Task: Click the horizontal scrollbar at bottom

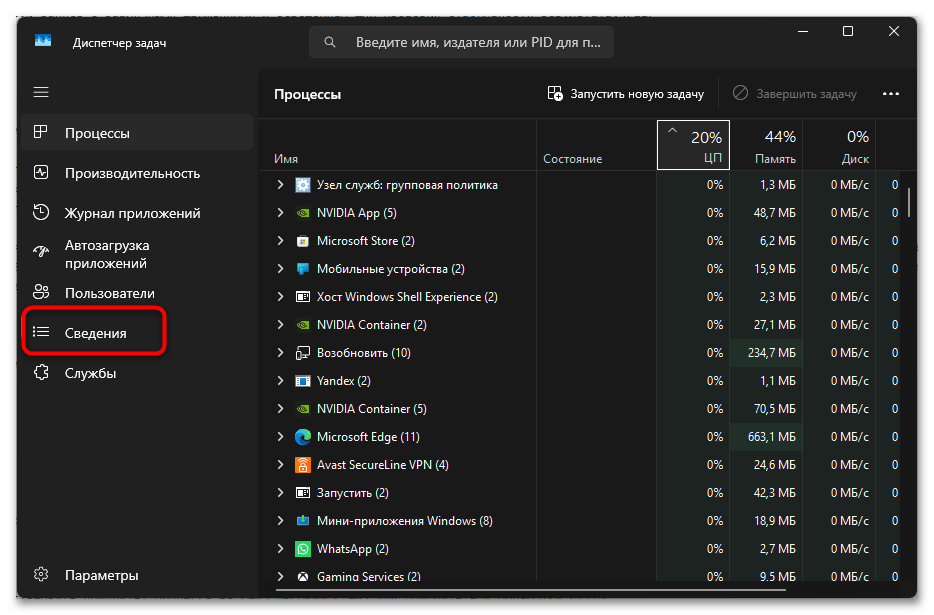Action: pyautogui.click(x=531, y=590)
